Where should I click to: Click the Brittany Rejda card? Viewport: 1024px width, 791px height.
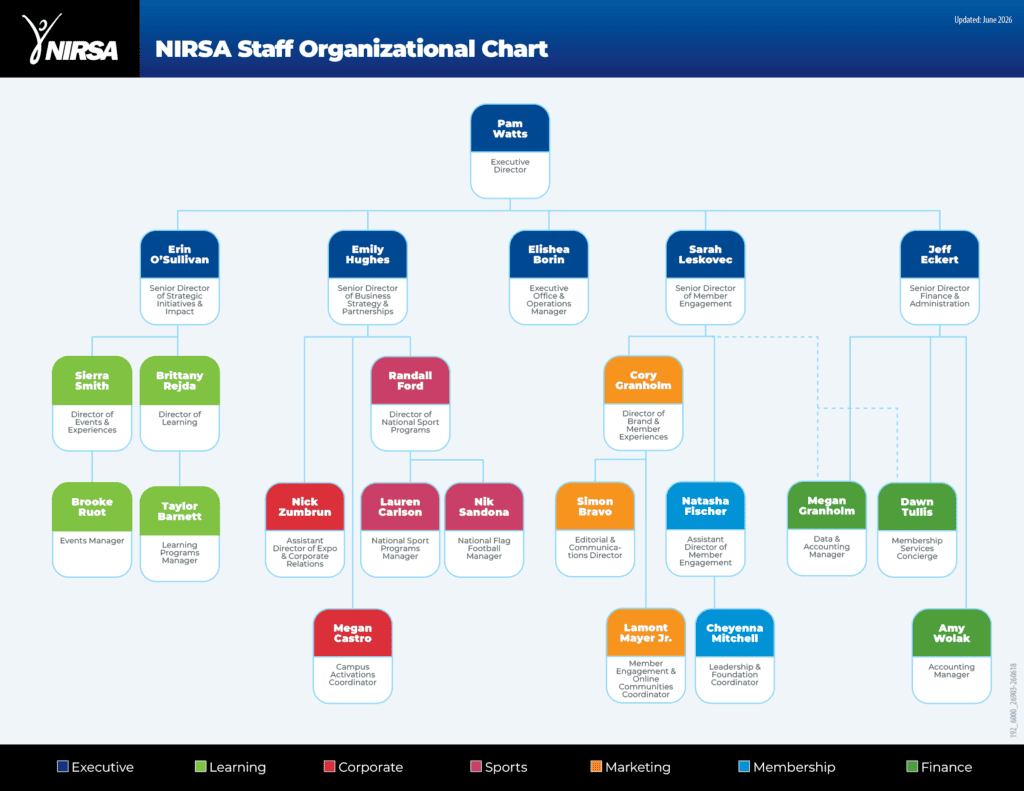(180, 404)
